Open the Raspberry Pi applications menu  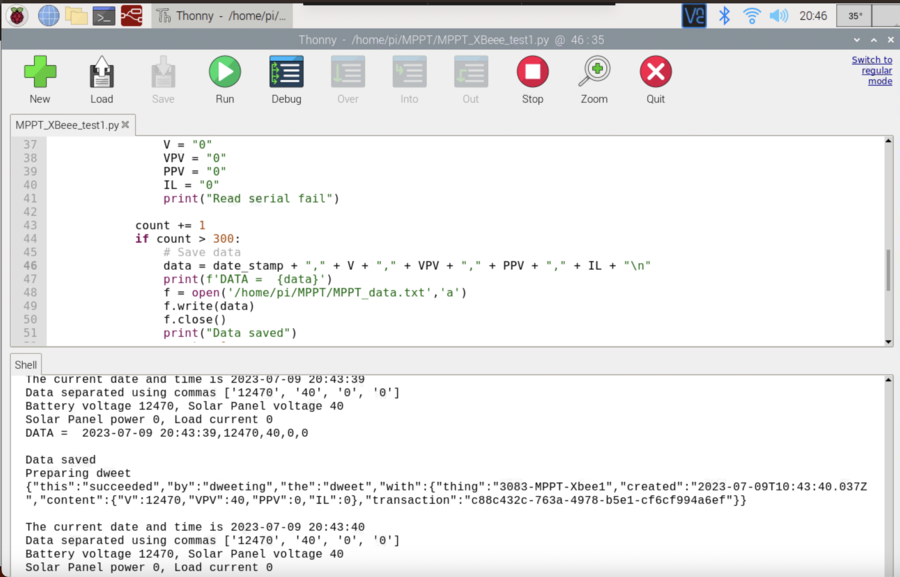16,15
